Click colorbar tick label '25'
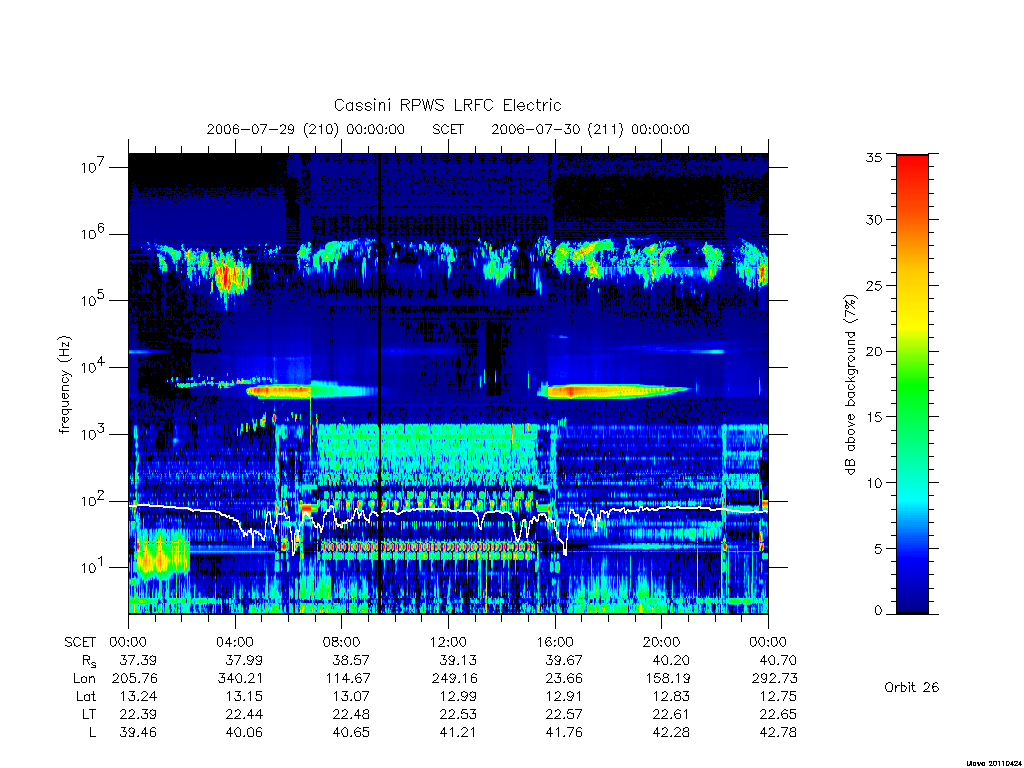The height and width of the screenshot is (768, 1024). pos(874,285)
